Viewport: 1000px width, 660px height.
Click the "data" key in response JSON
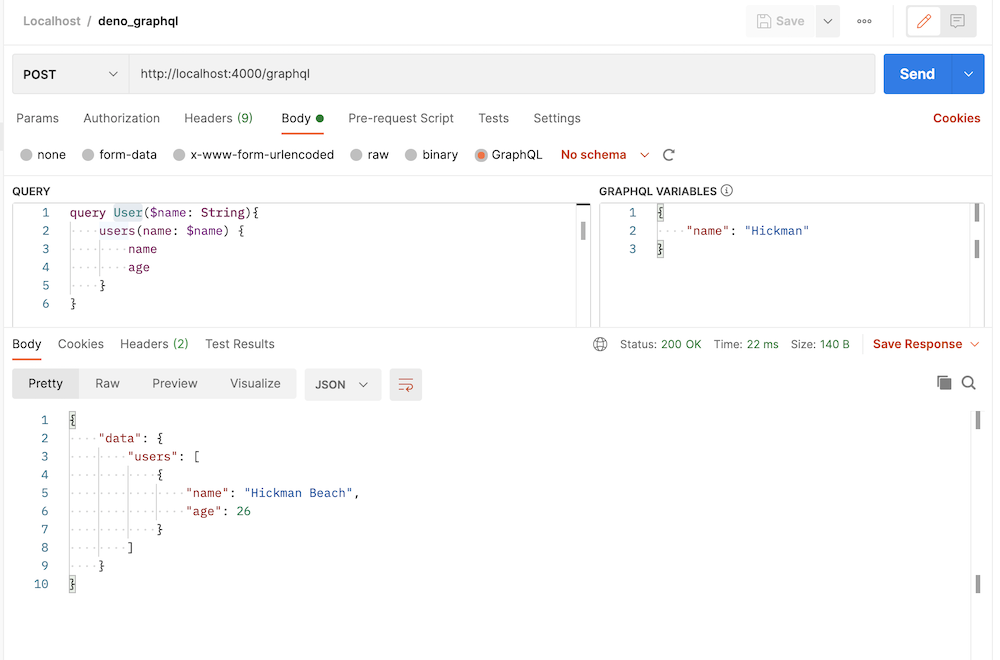[x=120, y=438]
